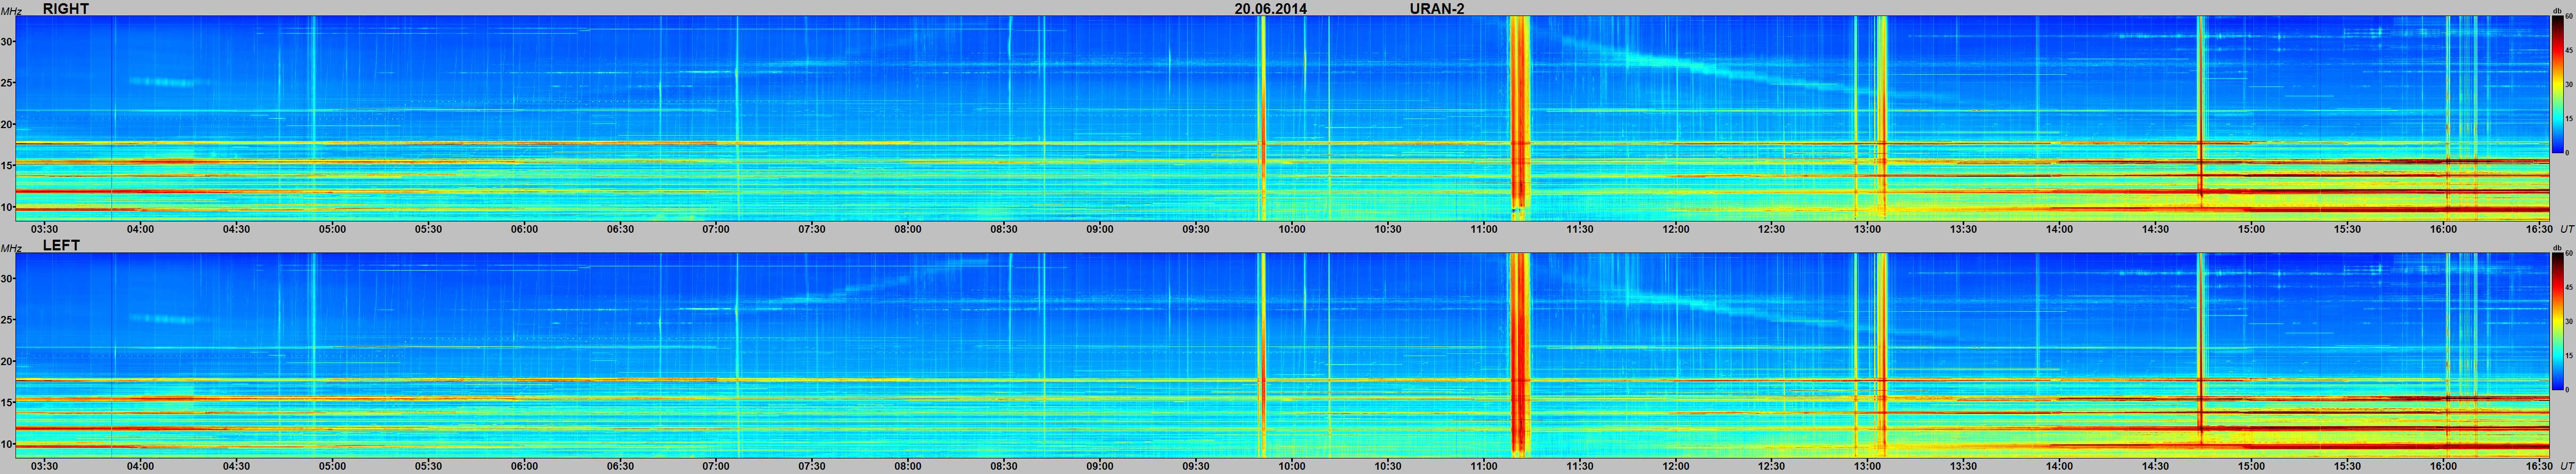Click the 16:30 tick label under the LEFT panel
The image size is (2576, 474).
(2538, 466)
